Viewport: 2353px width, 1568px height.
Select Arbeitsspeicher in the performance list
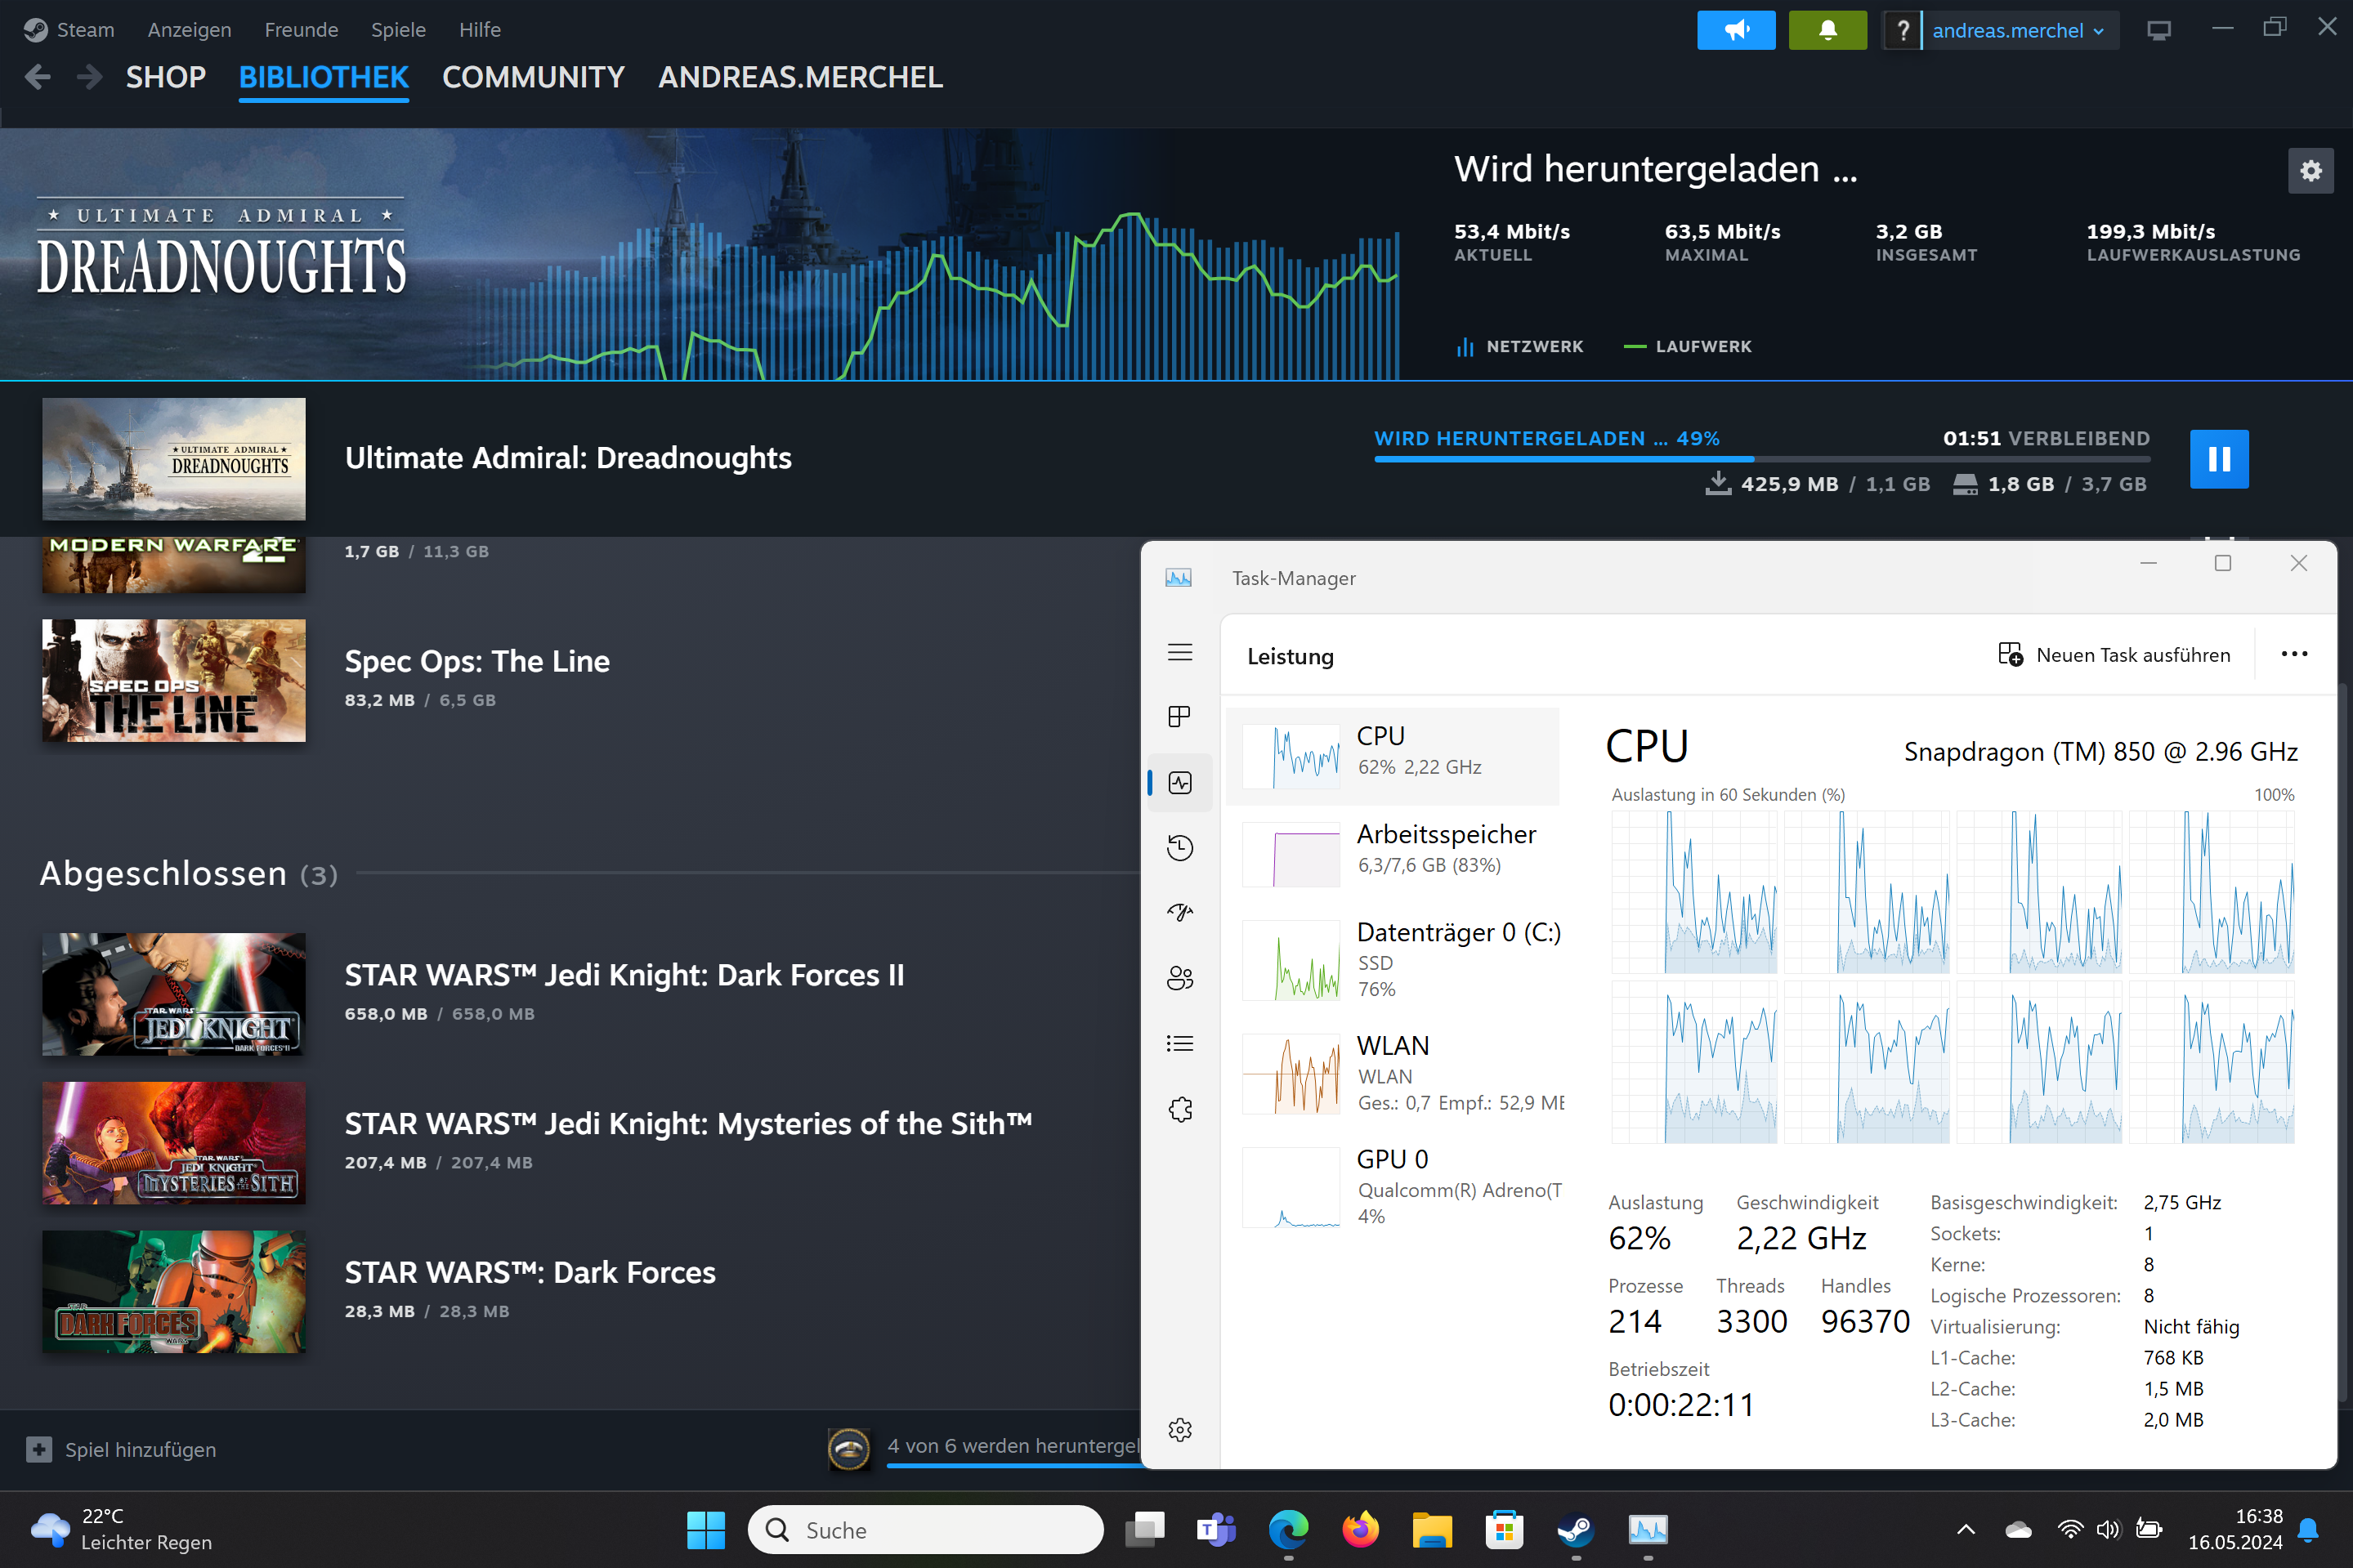(1400, 848)
